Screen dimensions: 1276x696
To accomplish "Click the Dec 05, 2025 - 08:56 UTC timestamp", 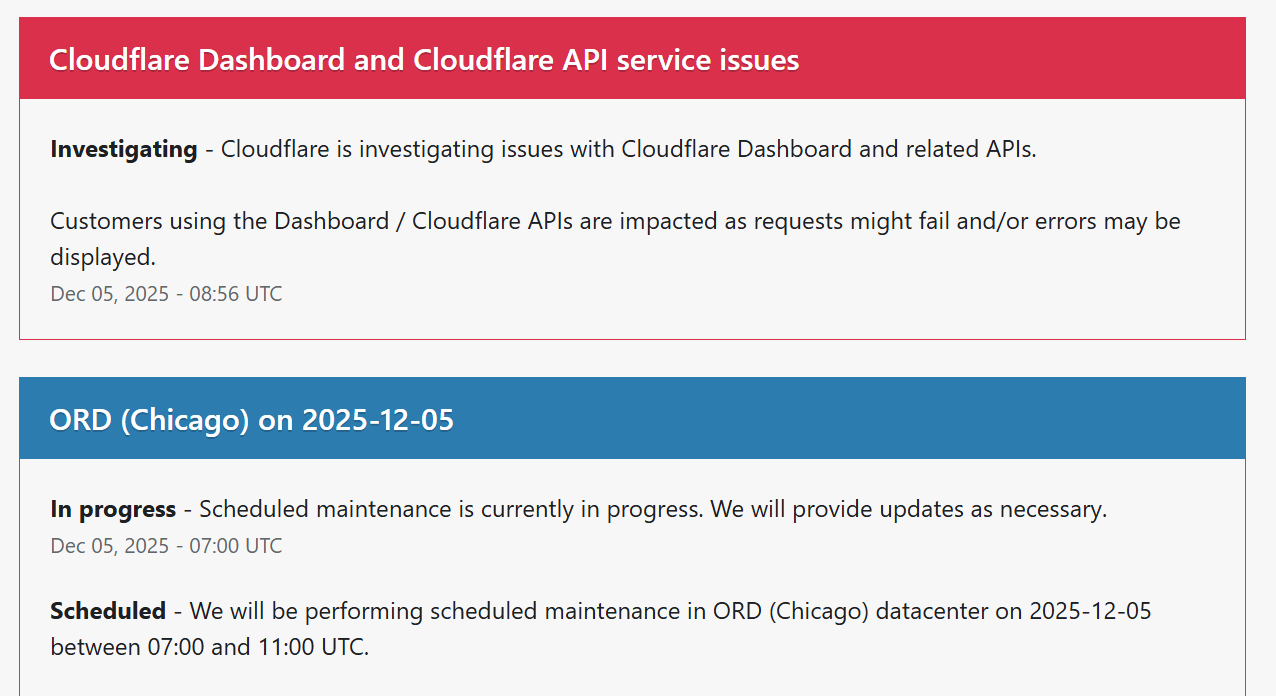I will tap(166, 294).
